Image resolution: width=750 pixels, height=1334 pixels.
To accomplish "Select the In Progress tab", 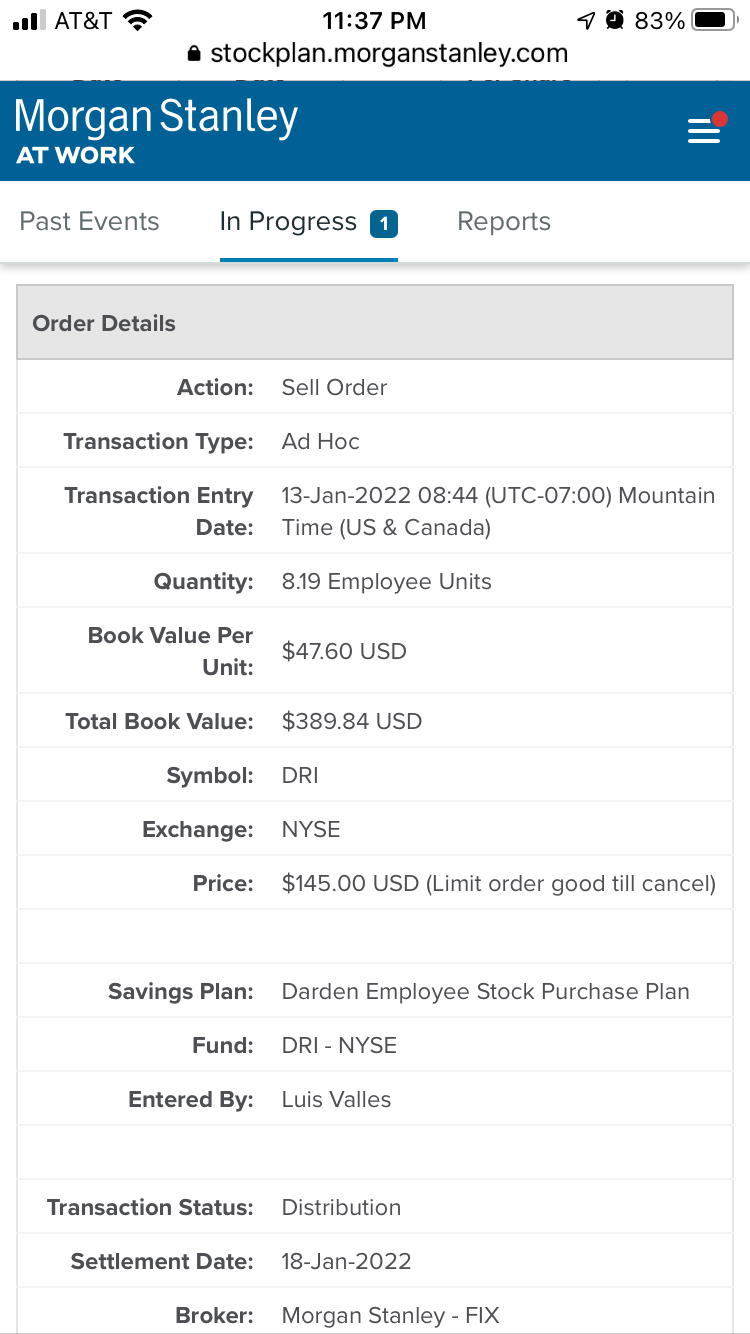I will pos(288,222).
